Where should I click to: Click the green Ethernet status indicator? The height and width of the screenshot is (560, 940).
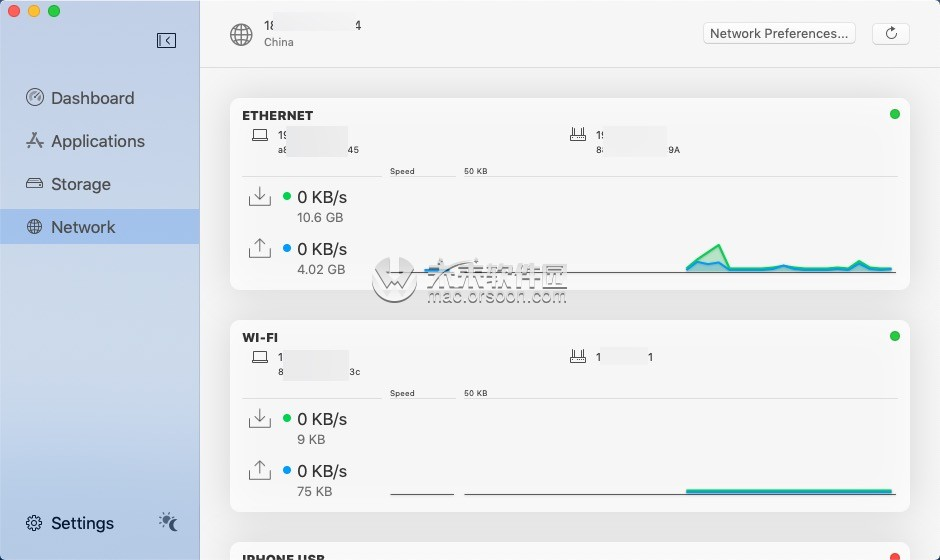click(x=894, y=114)
